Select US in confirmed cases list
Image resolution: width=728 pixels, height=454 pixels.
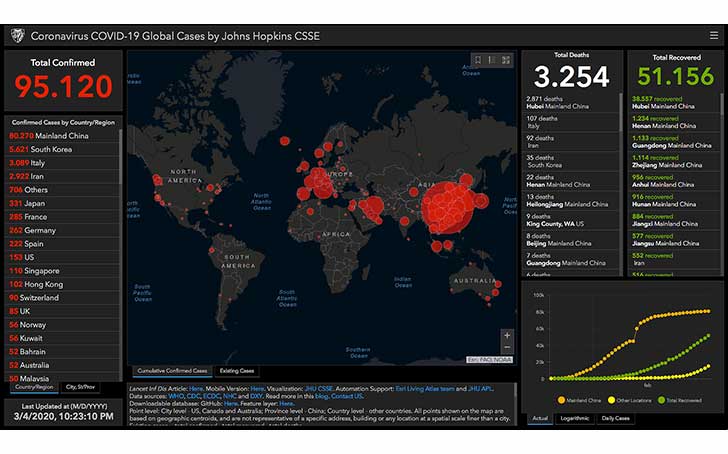[x=63, y=257]
